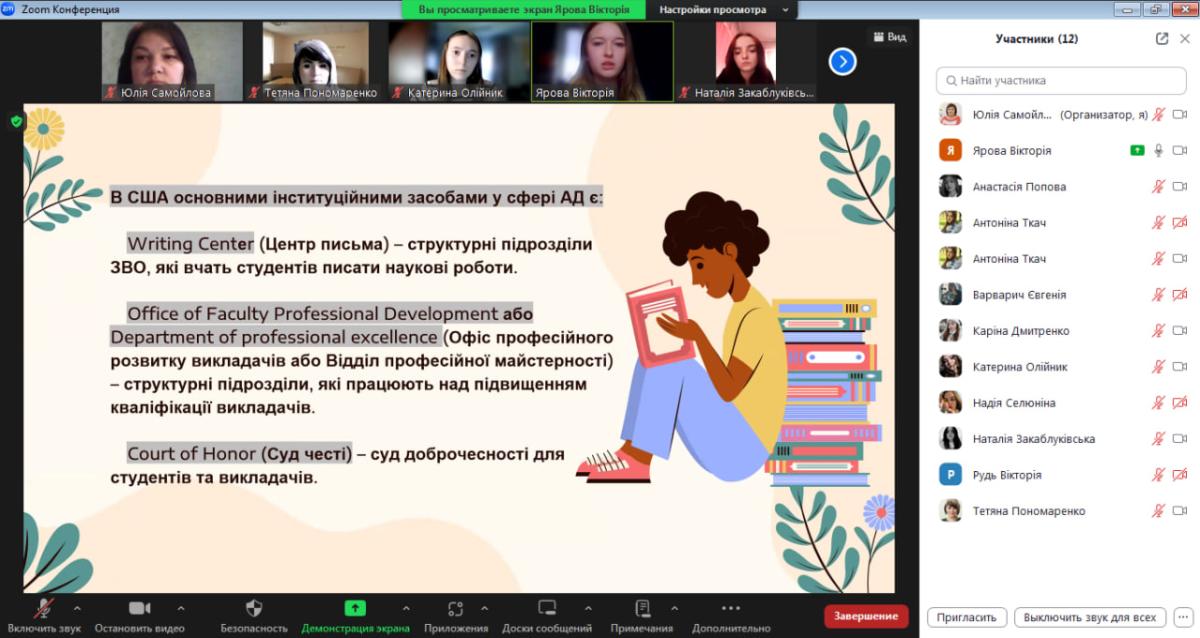Click Надія Селюніна's disabled camera icon
This screenshot has width=1200, height=638.
1180,402
